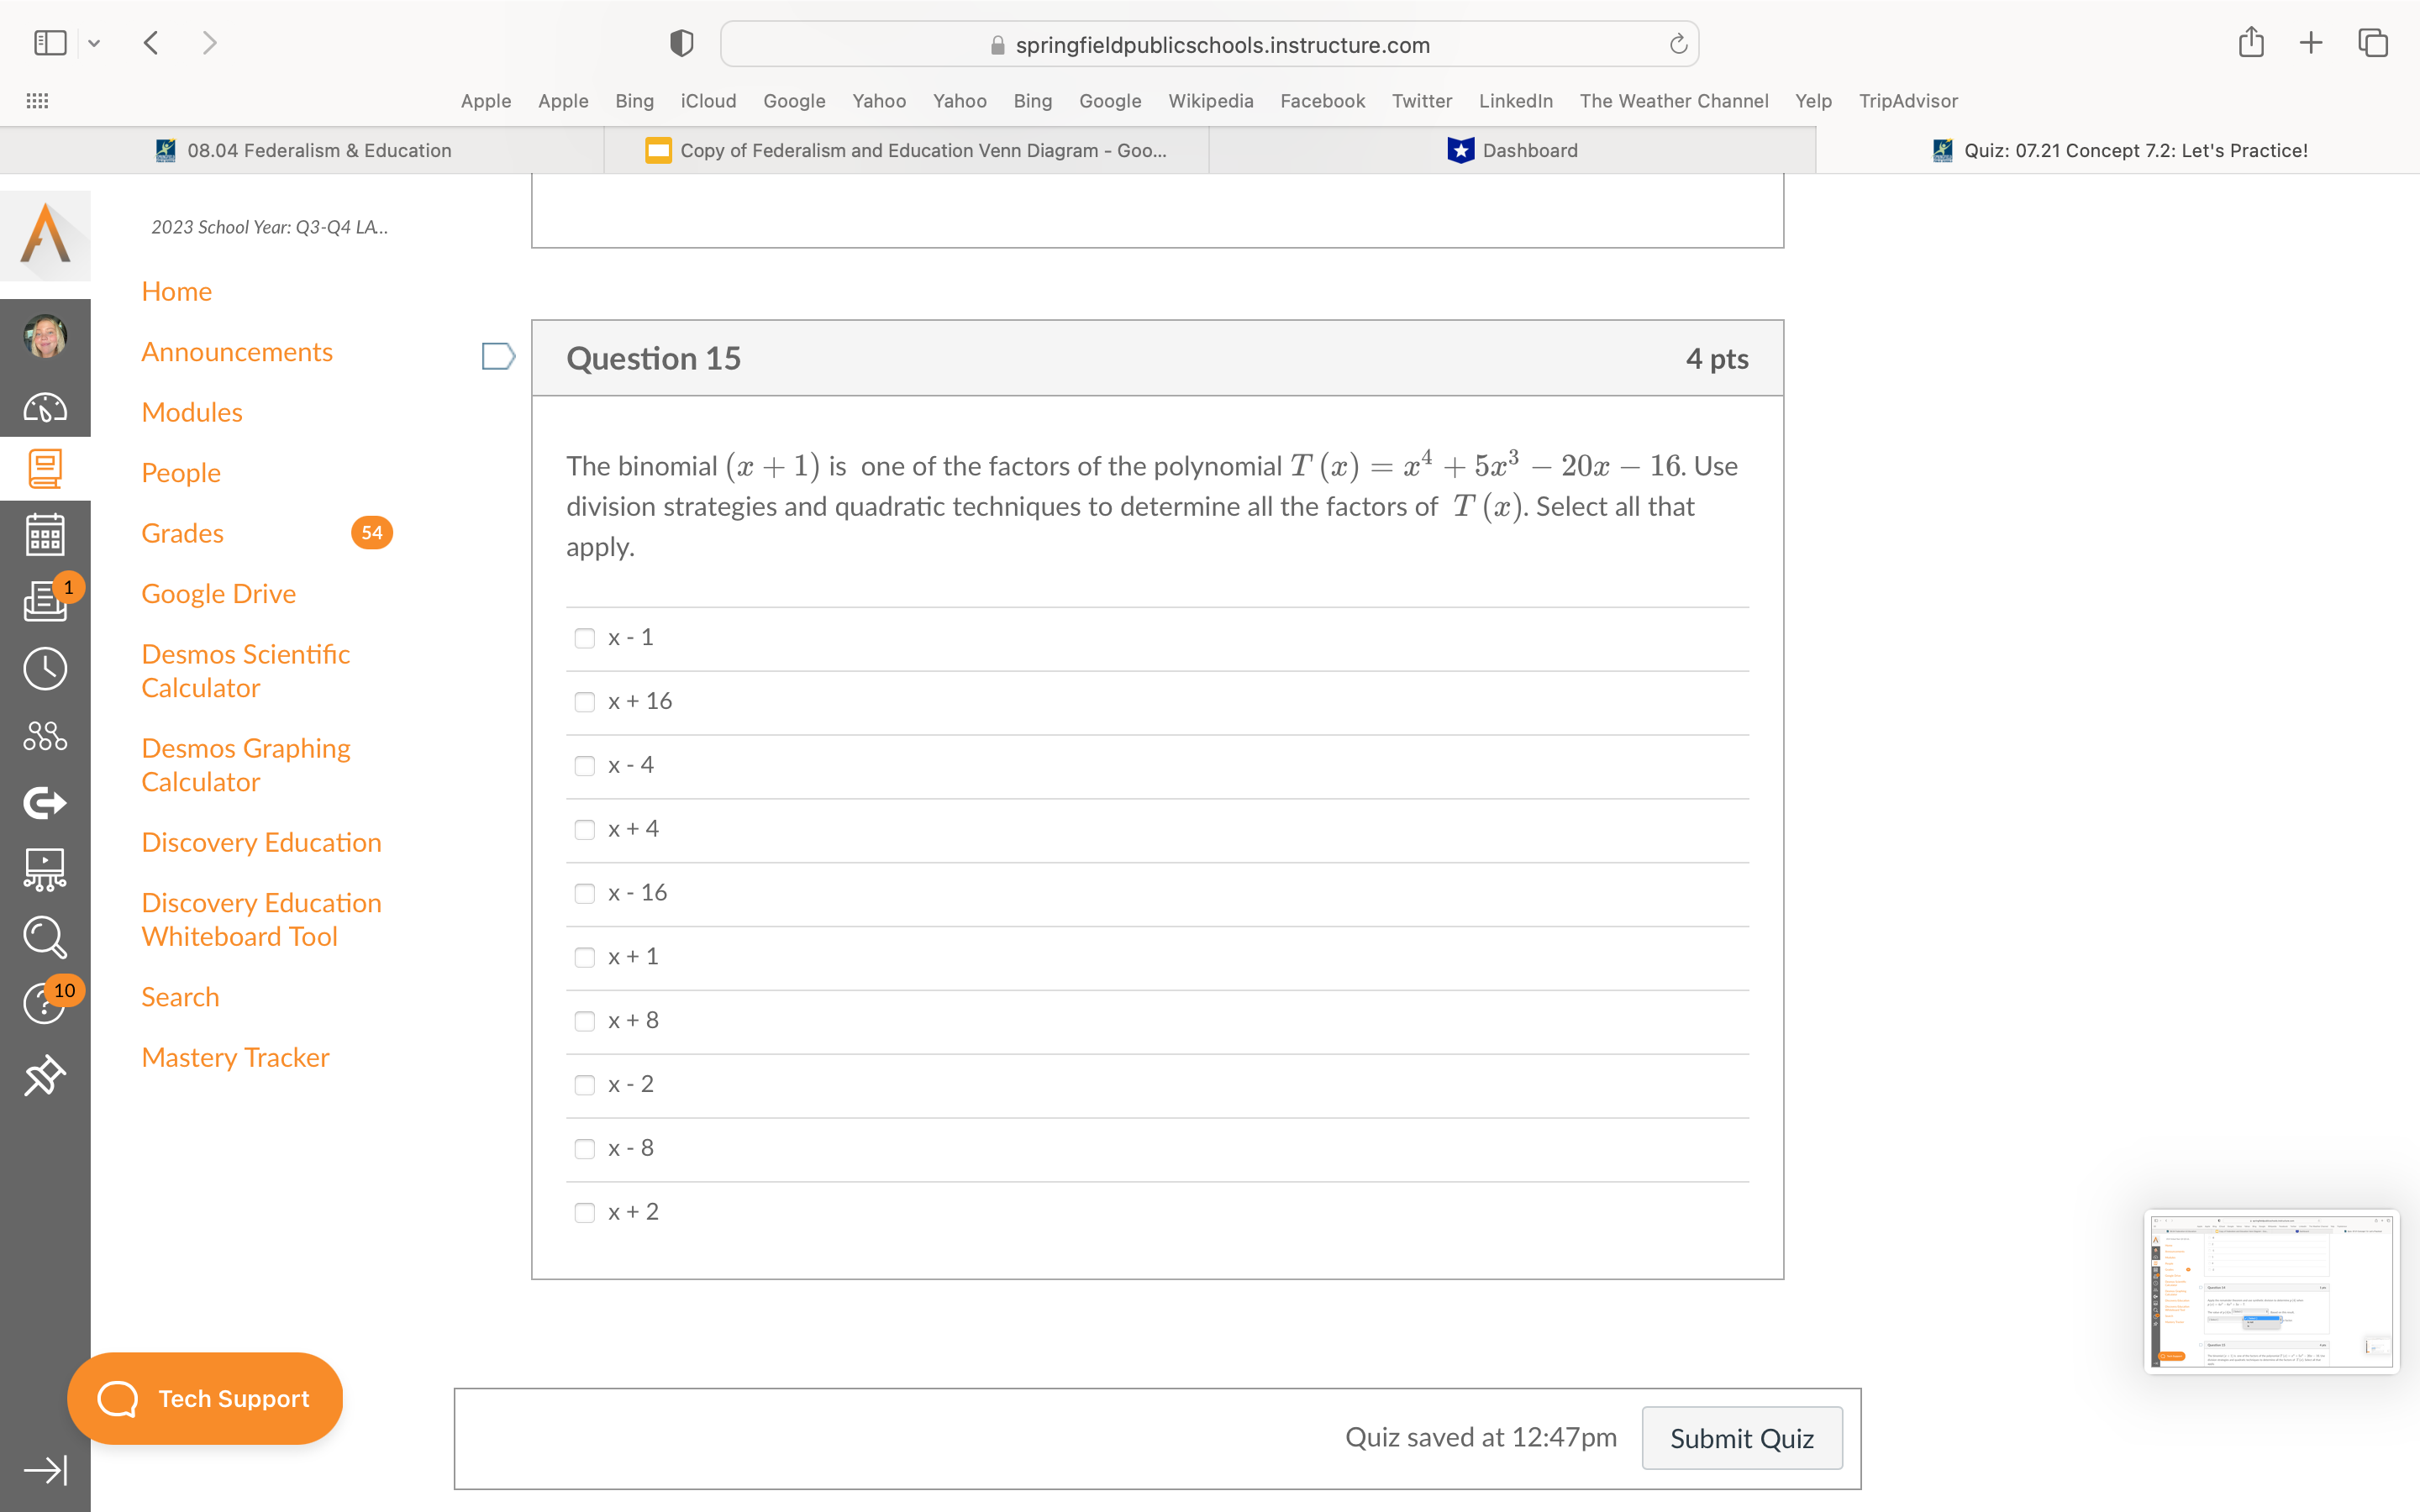The width and height of the screenshot is (2420, 1512).
Task: Select the x - 4 checkbox answer
Action: pyautogui.click(x=586, y=764)
